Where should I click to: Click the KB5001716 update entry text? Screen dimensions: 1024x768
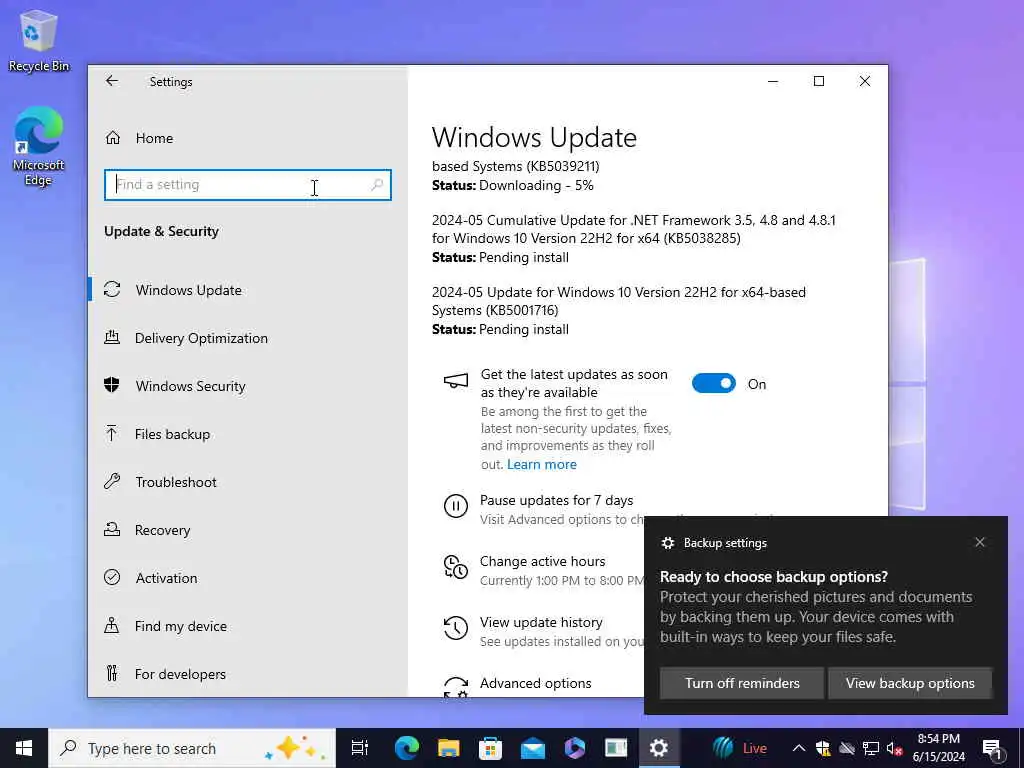coord(618,301)
